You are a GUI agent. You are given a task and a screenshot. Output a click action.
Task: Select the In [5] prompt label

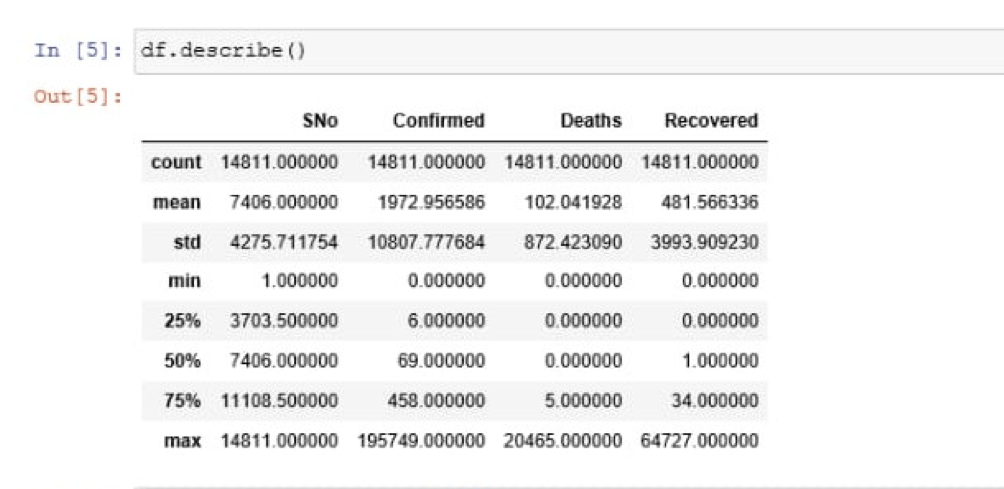click(x=78, y=51)
